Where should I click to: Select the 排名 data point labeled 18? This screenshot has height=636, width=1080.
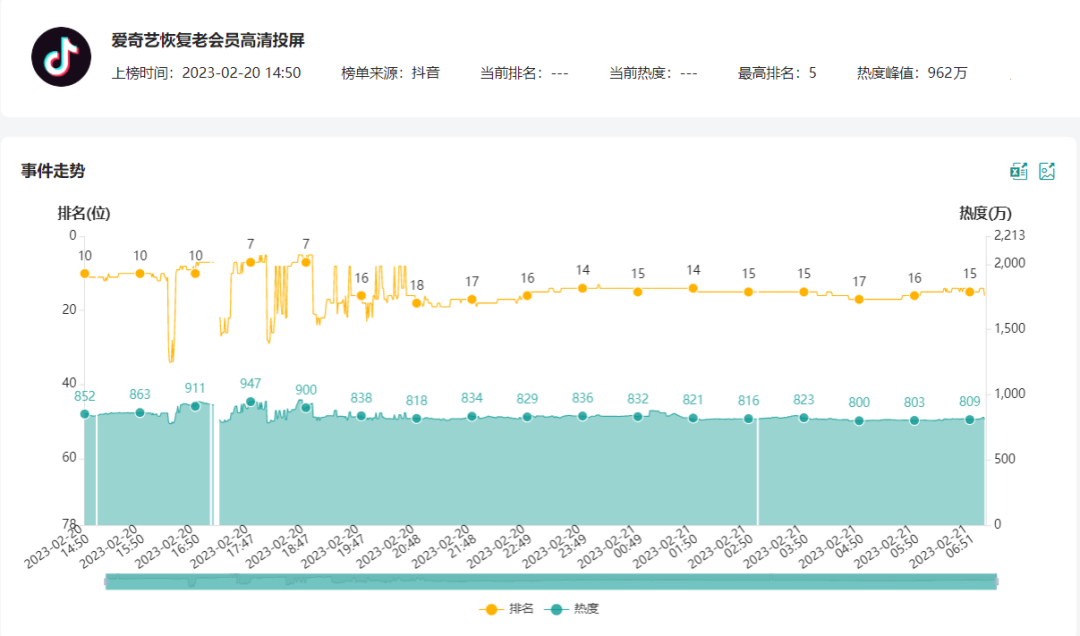(417, 303)
